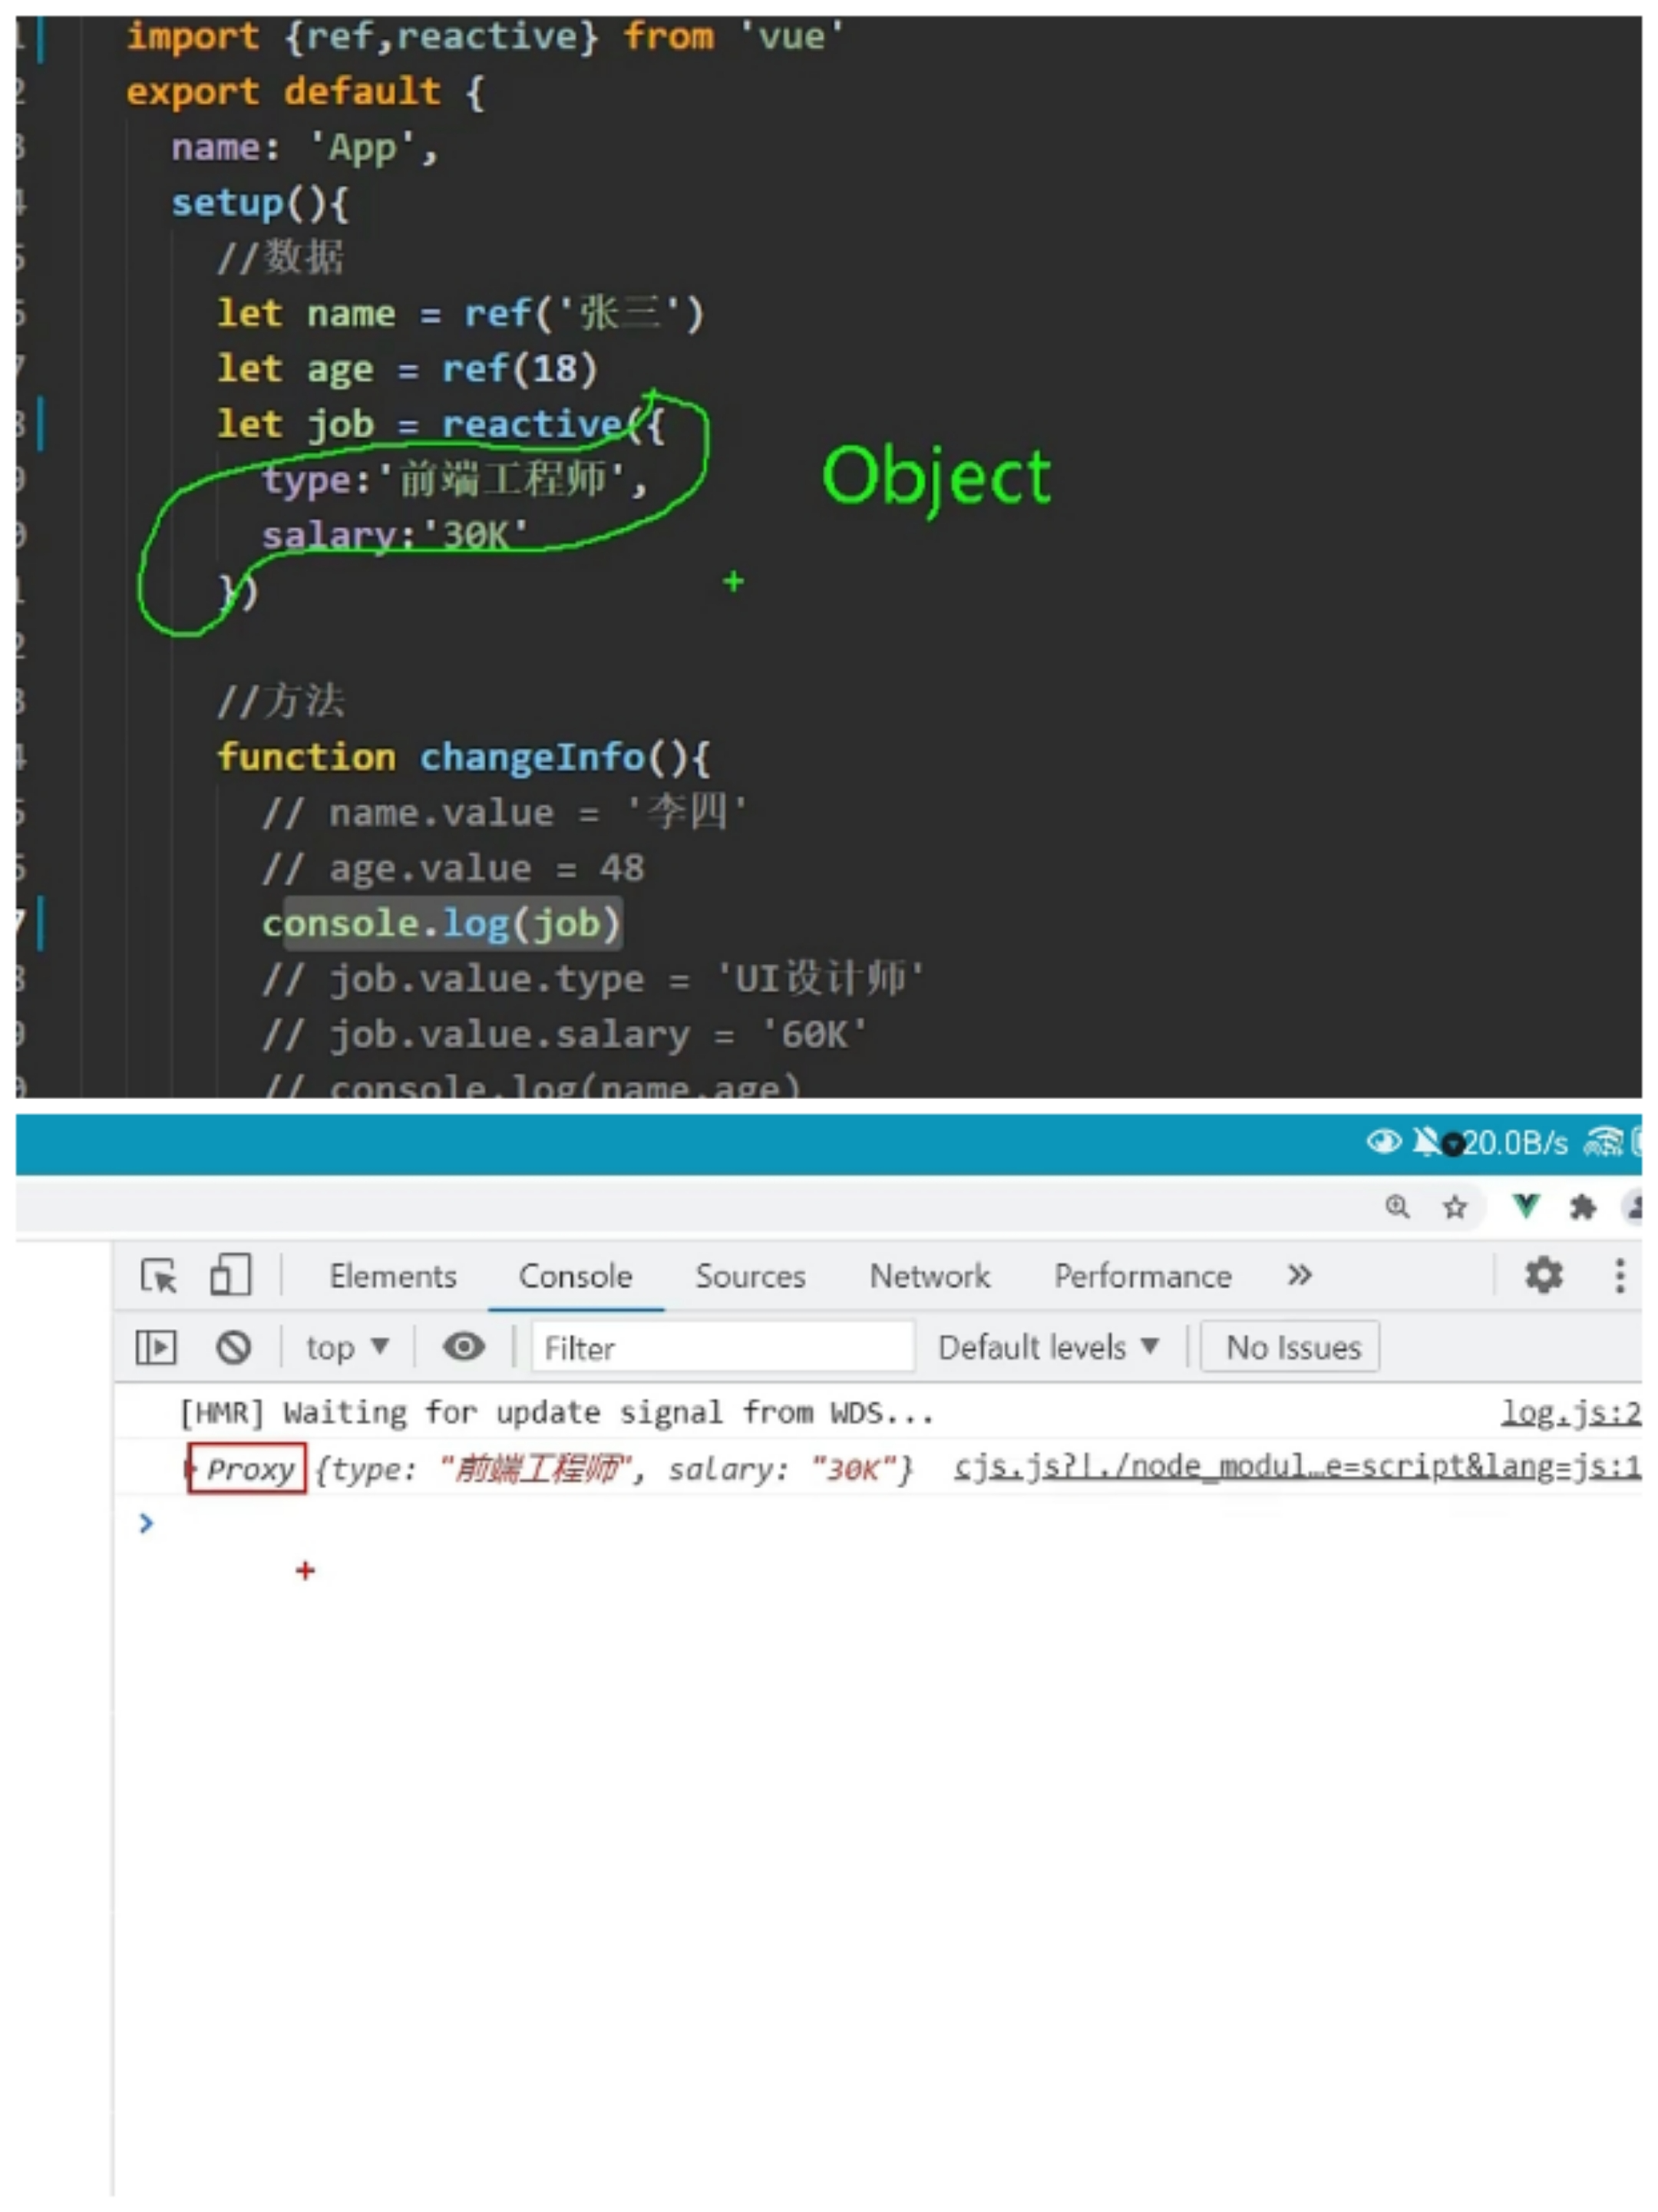The height and width of the screenshot is (2212, 1658).
Task: Click the Vue devtools extension icon
Action: pyautogui.click(x=1525, y=1206)
